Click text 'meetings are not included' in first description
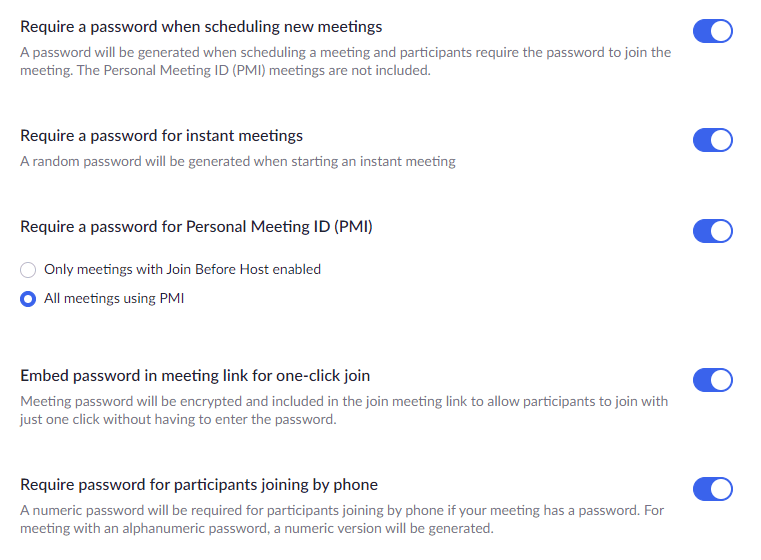Image resolution: width=761 pixels, height=560 pixels. point(350,71)
